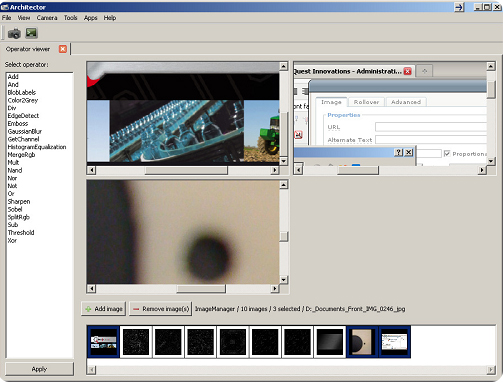Select the EdgeDetect operator
Image resolution: width=503 pixels, height=383 pixels.
pos(23,116)
